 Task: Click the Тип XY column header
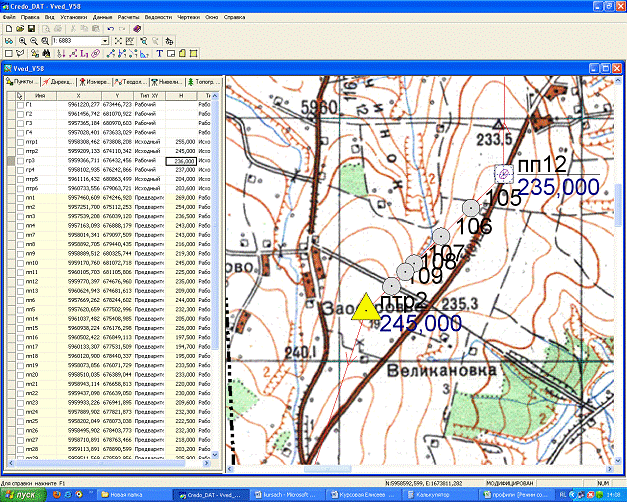(x=149, y=94)
